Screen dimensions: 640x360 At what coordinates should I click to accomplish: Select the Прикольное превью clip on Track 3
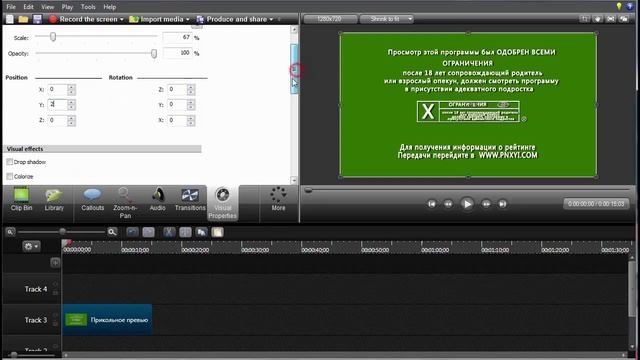click(107, 320)
